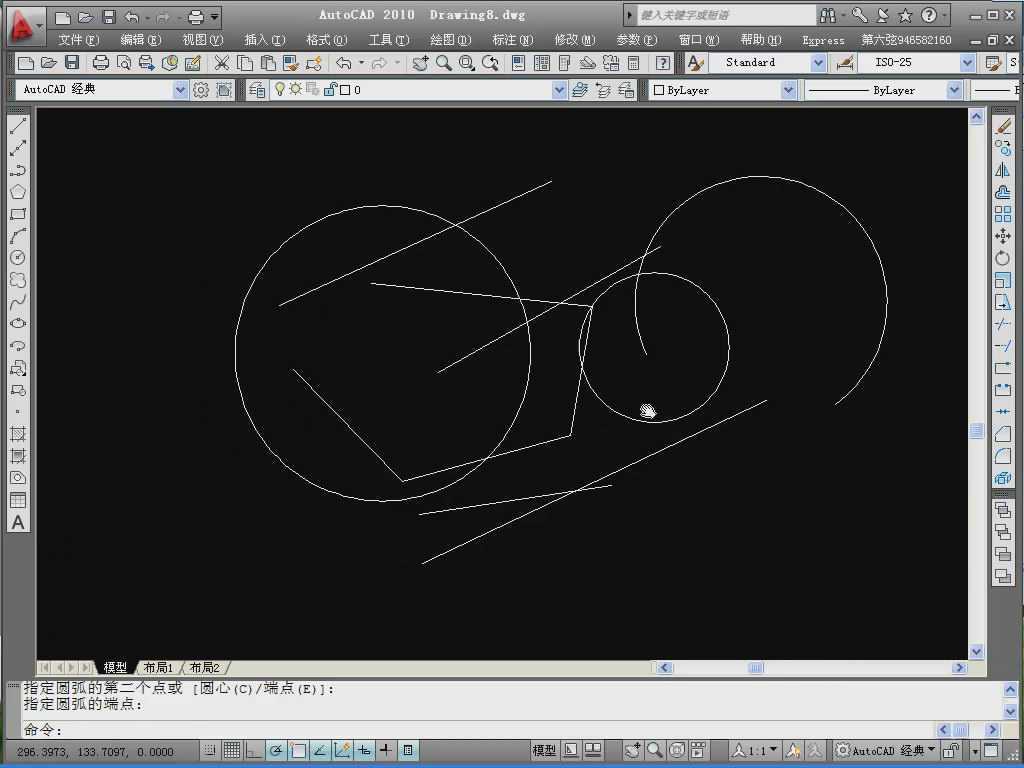Open the QuickCalc calculator icon
1024x768 pixels.
[x=633, y=63]
